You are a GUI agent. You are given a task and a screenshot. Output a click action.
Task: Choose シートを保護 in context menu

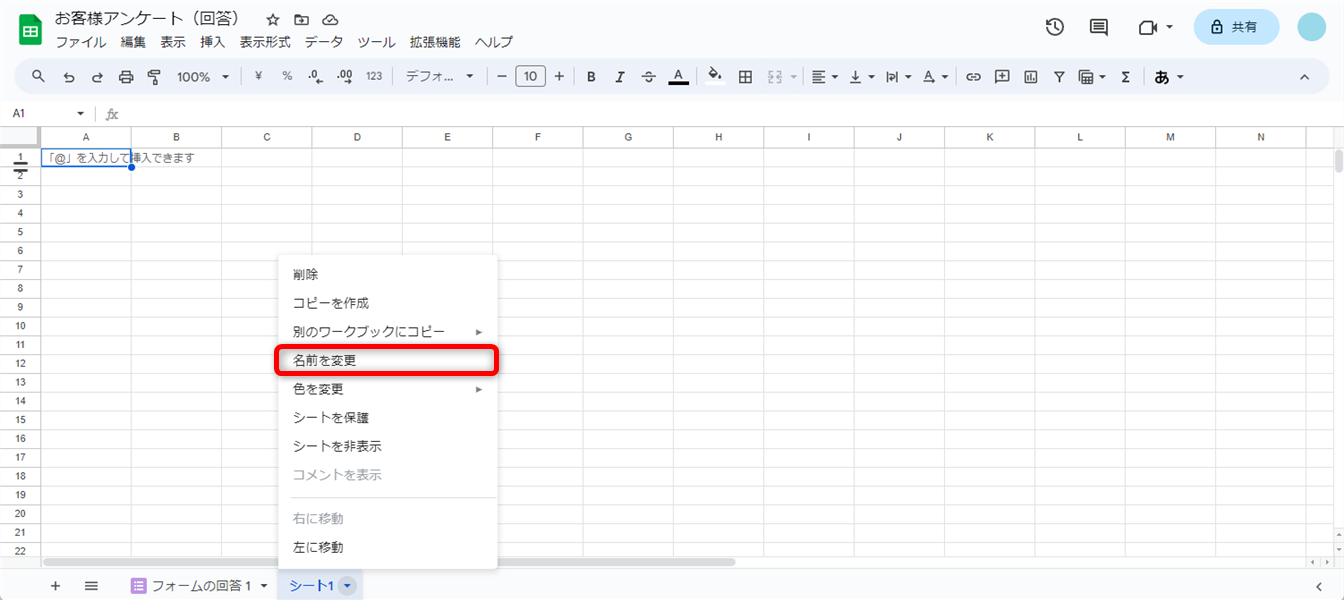[x=387, y=418]
